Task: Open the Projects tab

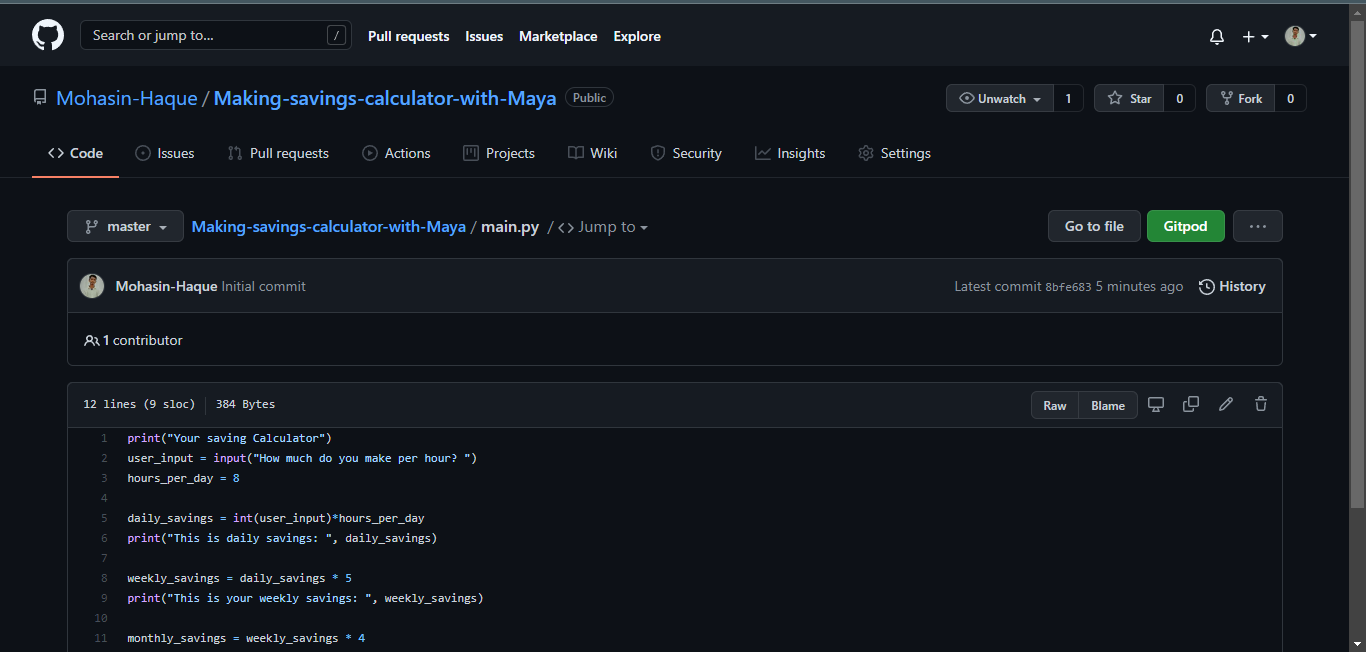Action: tap(499, 153)
